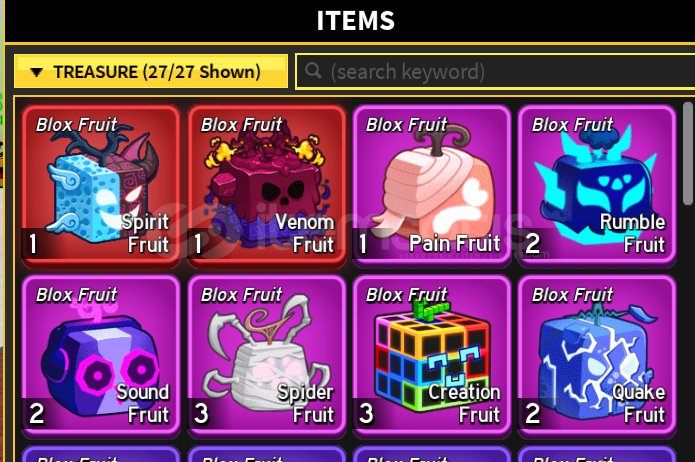Click the inventory scrollbar handle
The image size is (695, 462).
(x=688, y=153)
